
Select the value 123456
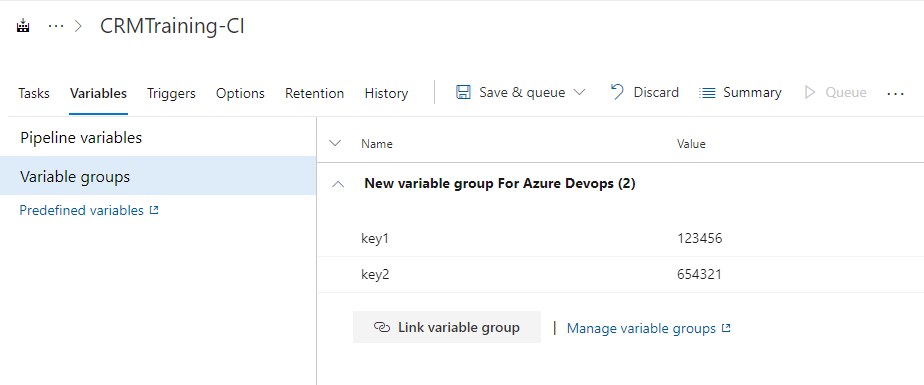699,239
